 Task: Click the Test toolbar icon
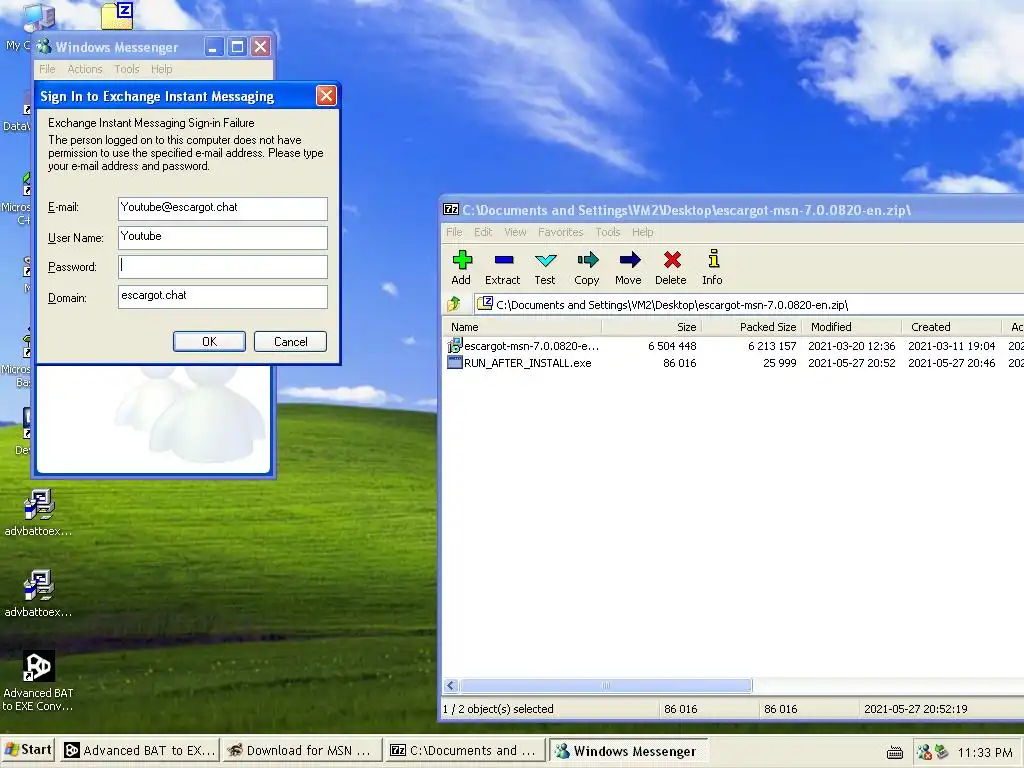[x=545, y=261]
